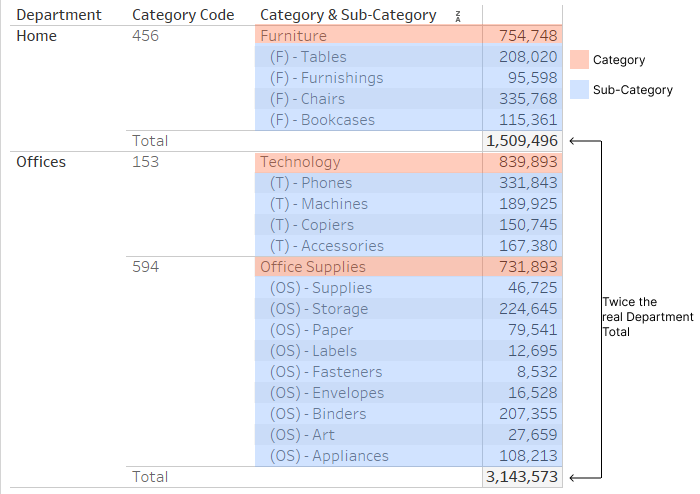700x494 pixels.
Task: Click the sort descending icon in header
Action: pos(458,17)
